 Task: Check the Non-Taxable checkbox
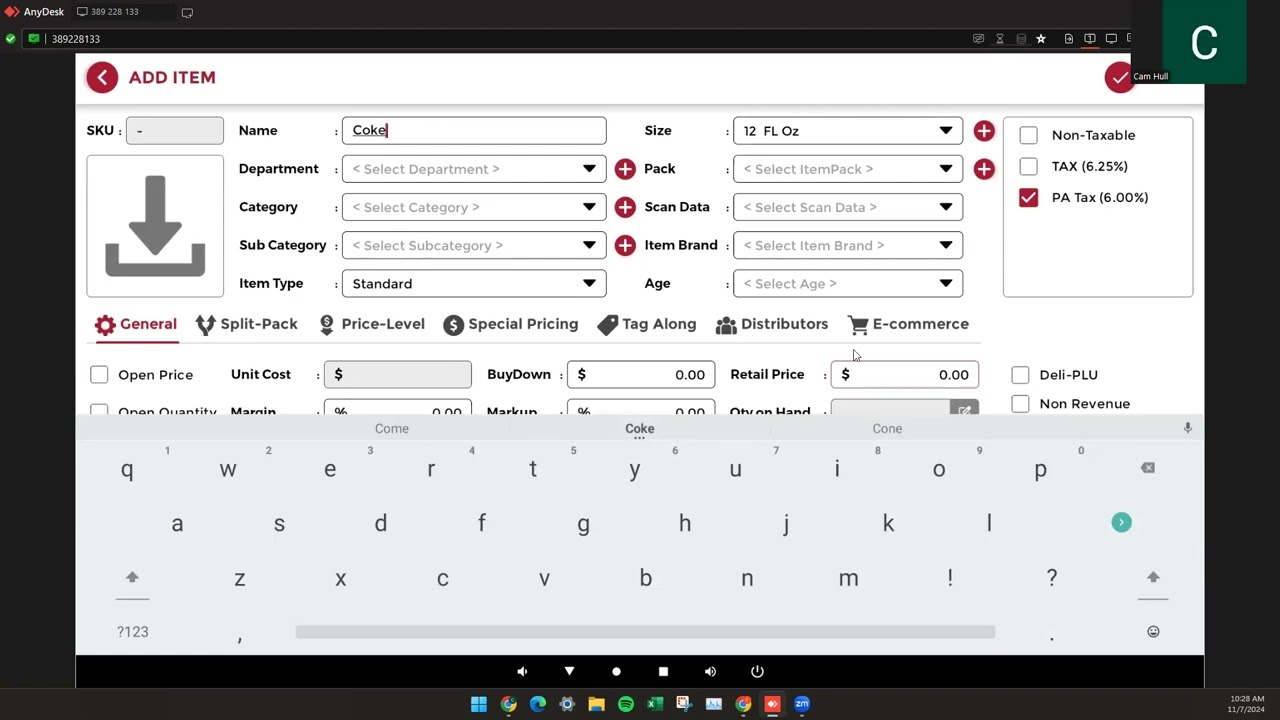1028,135
